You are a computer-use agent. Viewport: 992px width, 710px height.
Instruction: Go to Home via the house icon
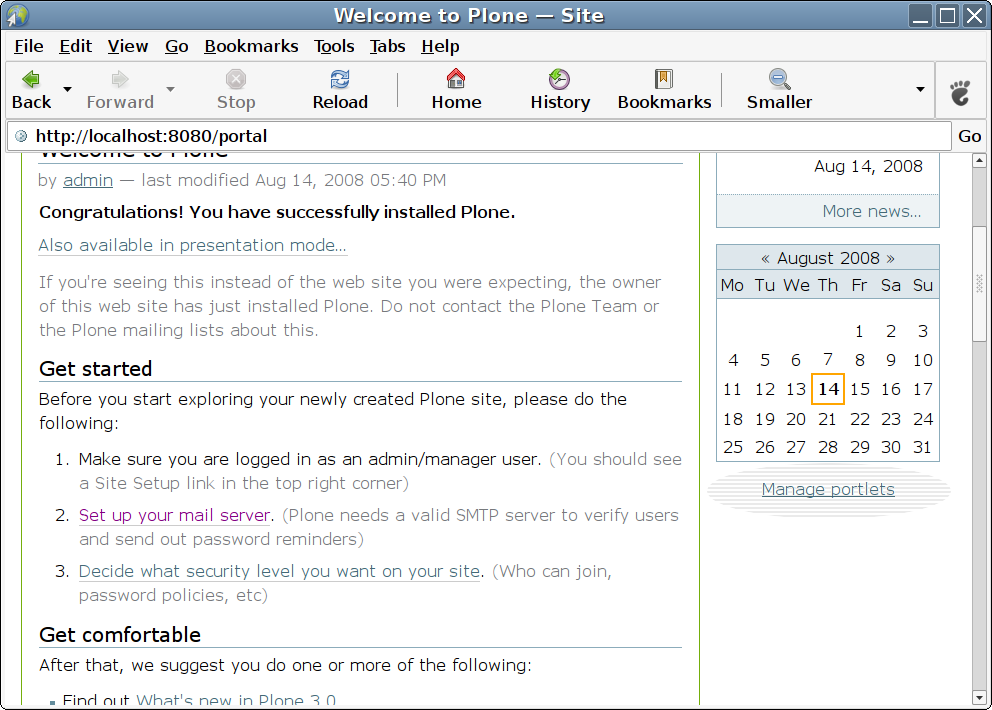456,79
